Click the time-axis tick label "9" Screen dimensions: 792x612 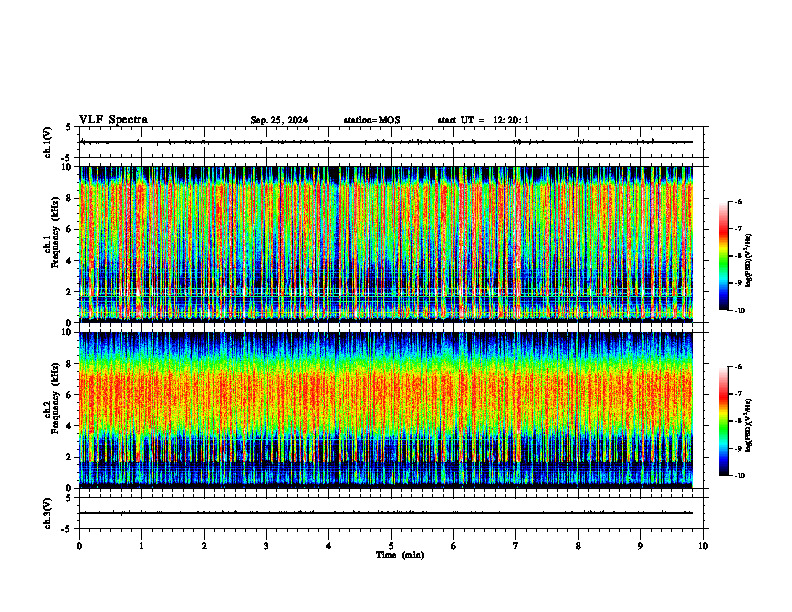coord(640,546)
